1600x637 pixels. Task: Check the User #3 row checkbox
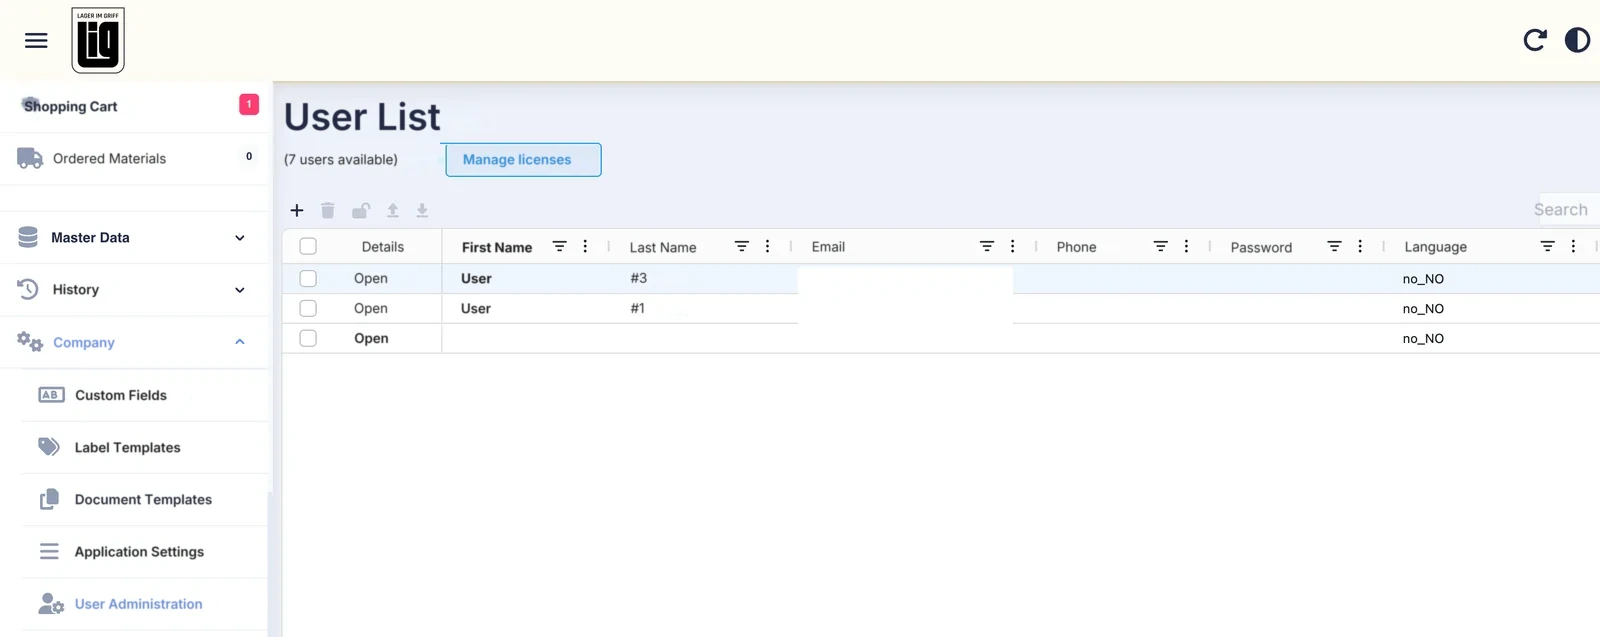(308, 278)
